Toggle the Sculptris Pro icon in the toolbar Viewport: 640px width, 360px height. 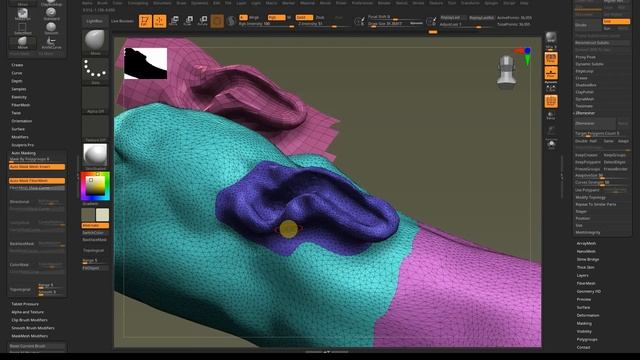point(231,21)
